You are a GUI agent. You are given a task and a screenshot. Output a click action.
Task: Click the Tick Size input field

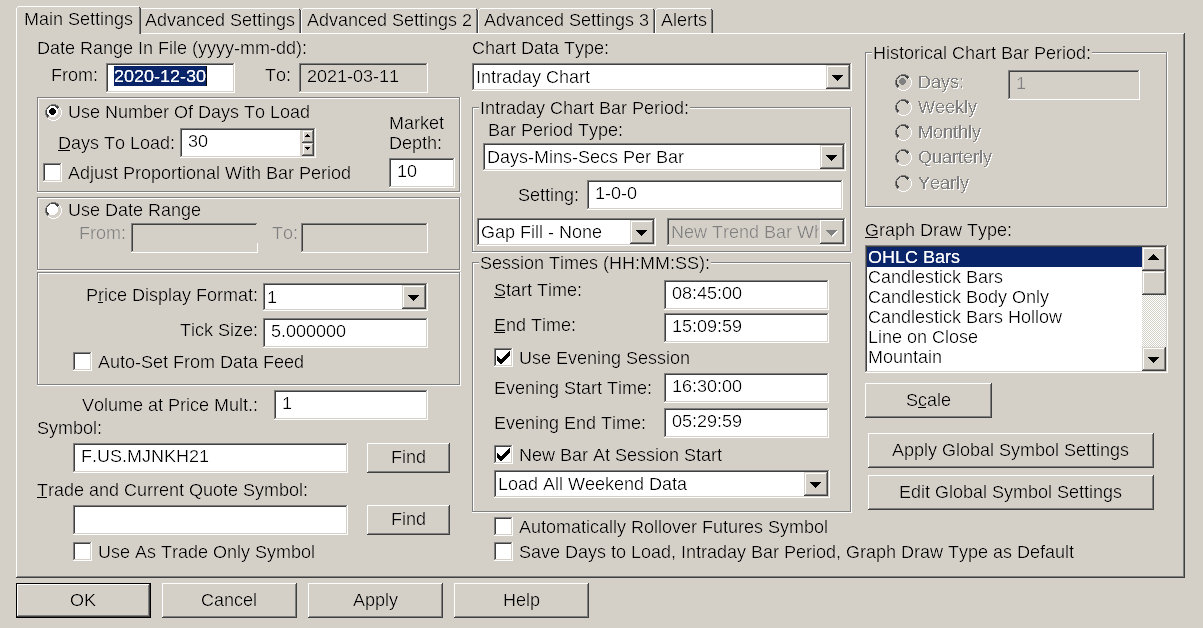[345, 331]
